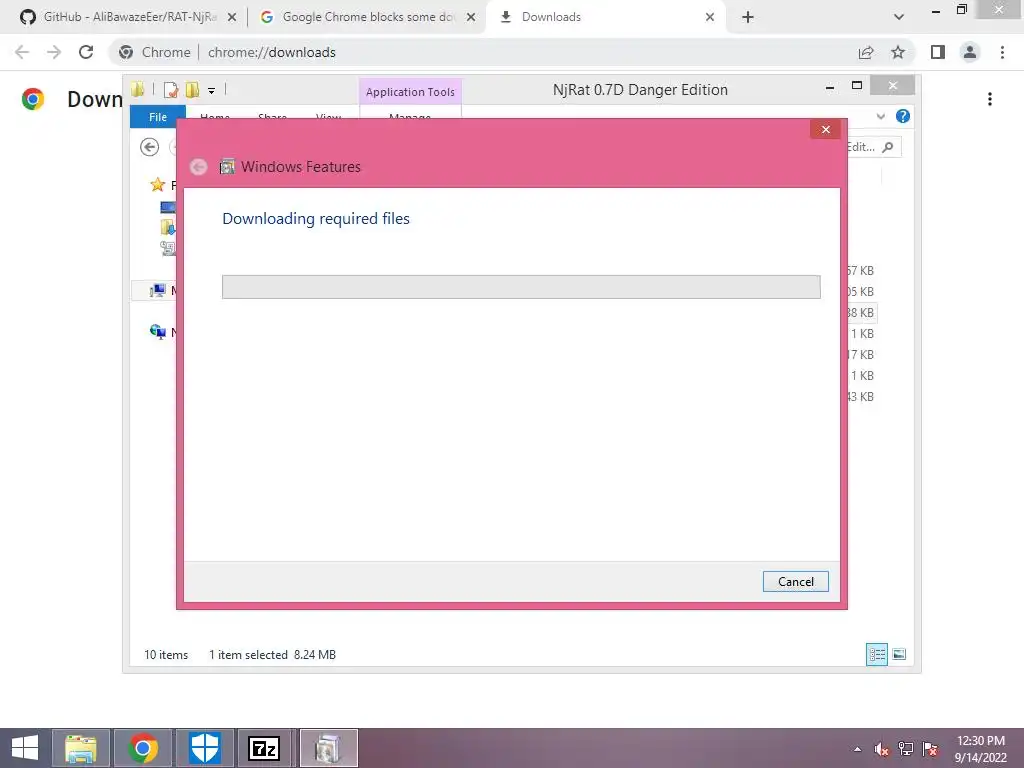Close the Windows Features dialog
1024x768 pixels.
(x=825, y=129)
